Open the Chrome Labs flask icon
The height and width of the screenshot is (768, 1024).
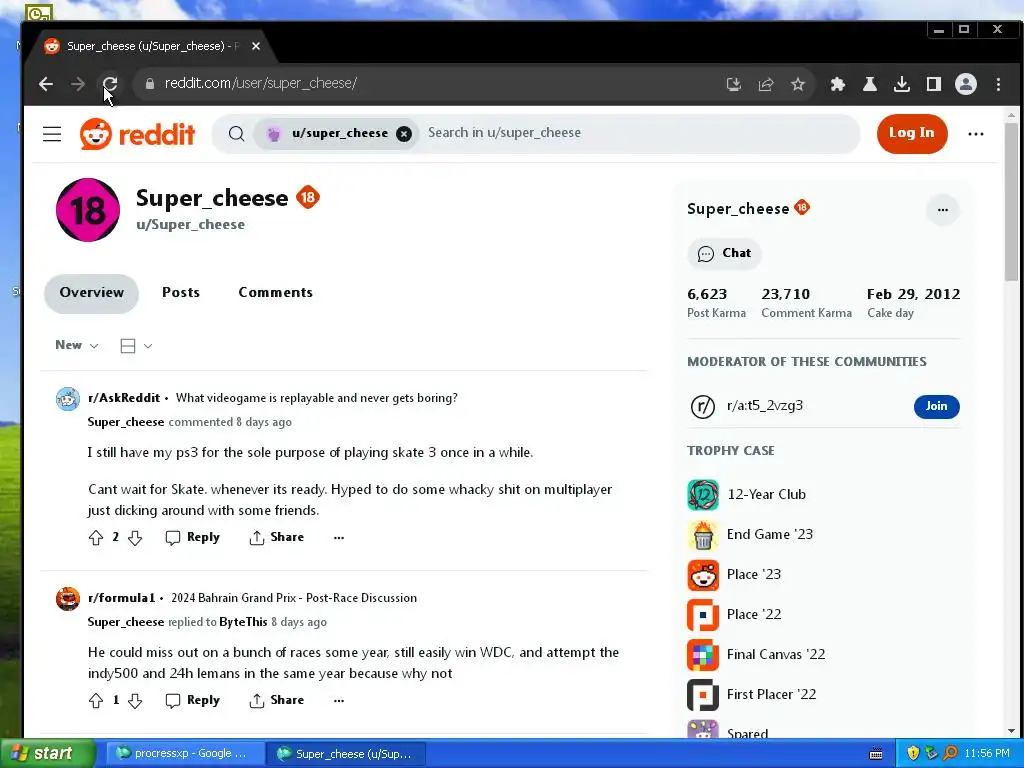[x=869, y=84]
